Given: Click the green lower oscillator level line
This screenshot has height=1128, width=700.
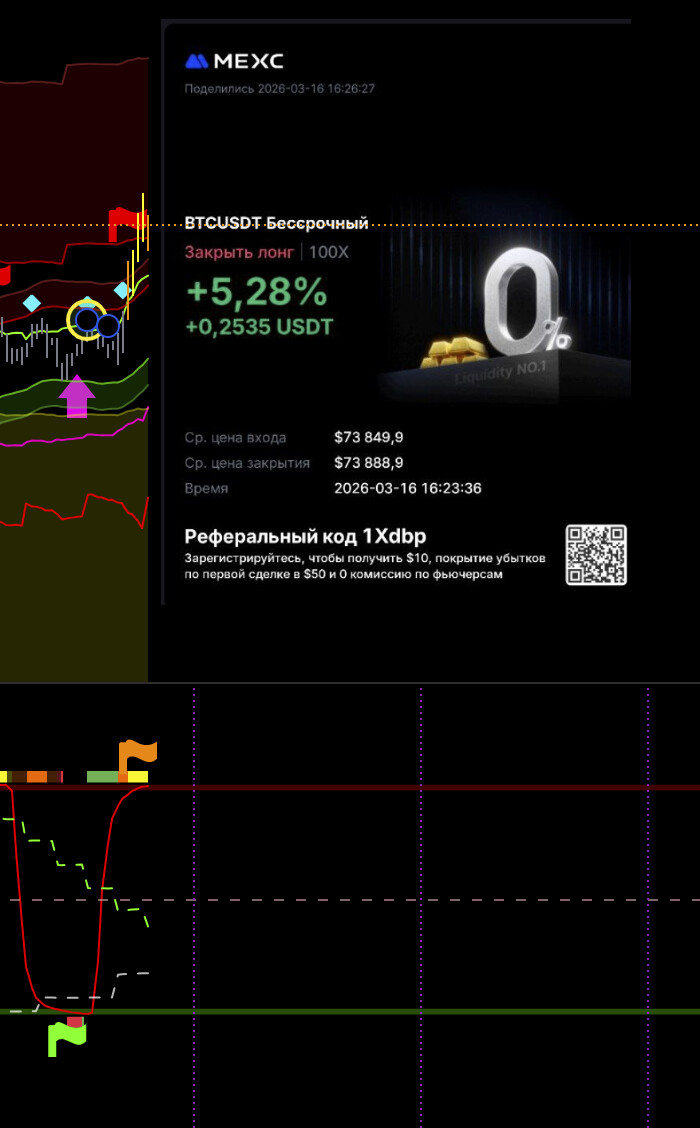Looking at the screenshot, I should [x=420, y=1011].
